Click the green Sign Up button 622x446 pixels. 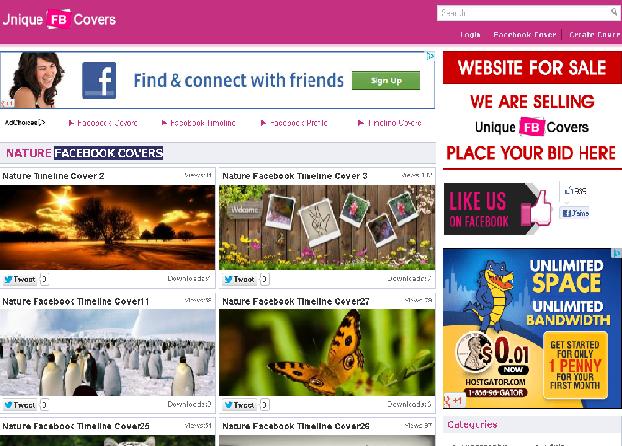click(386, 81)
